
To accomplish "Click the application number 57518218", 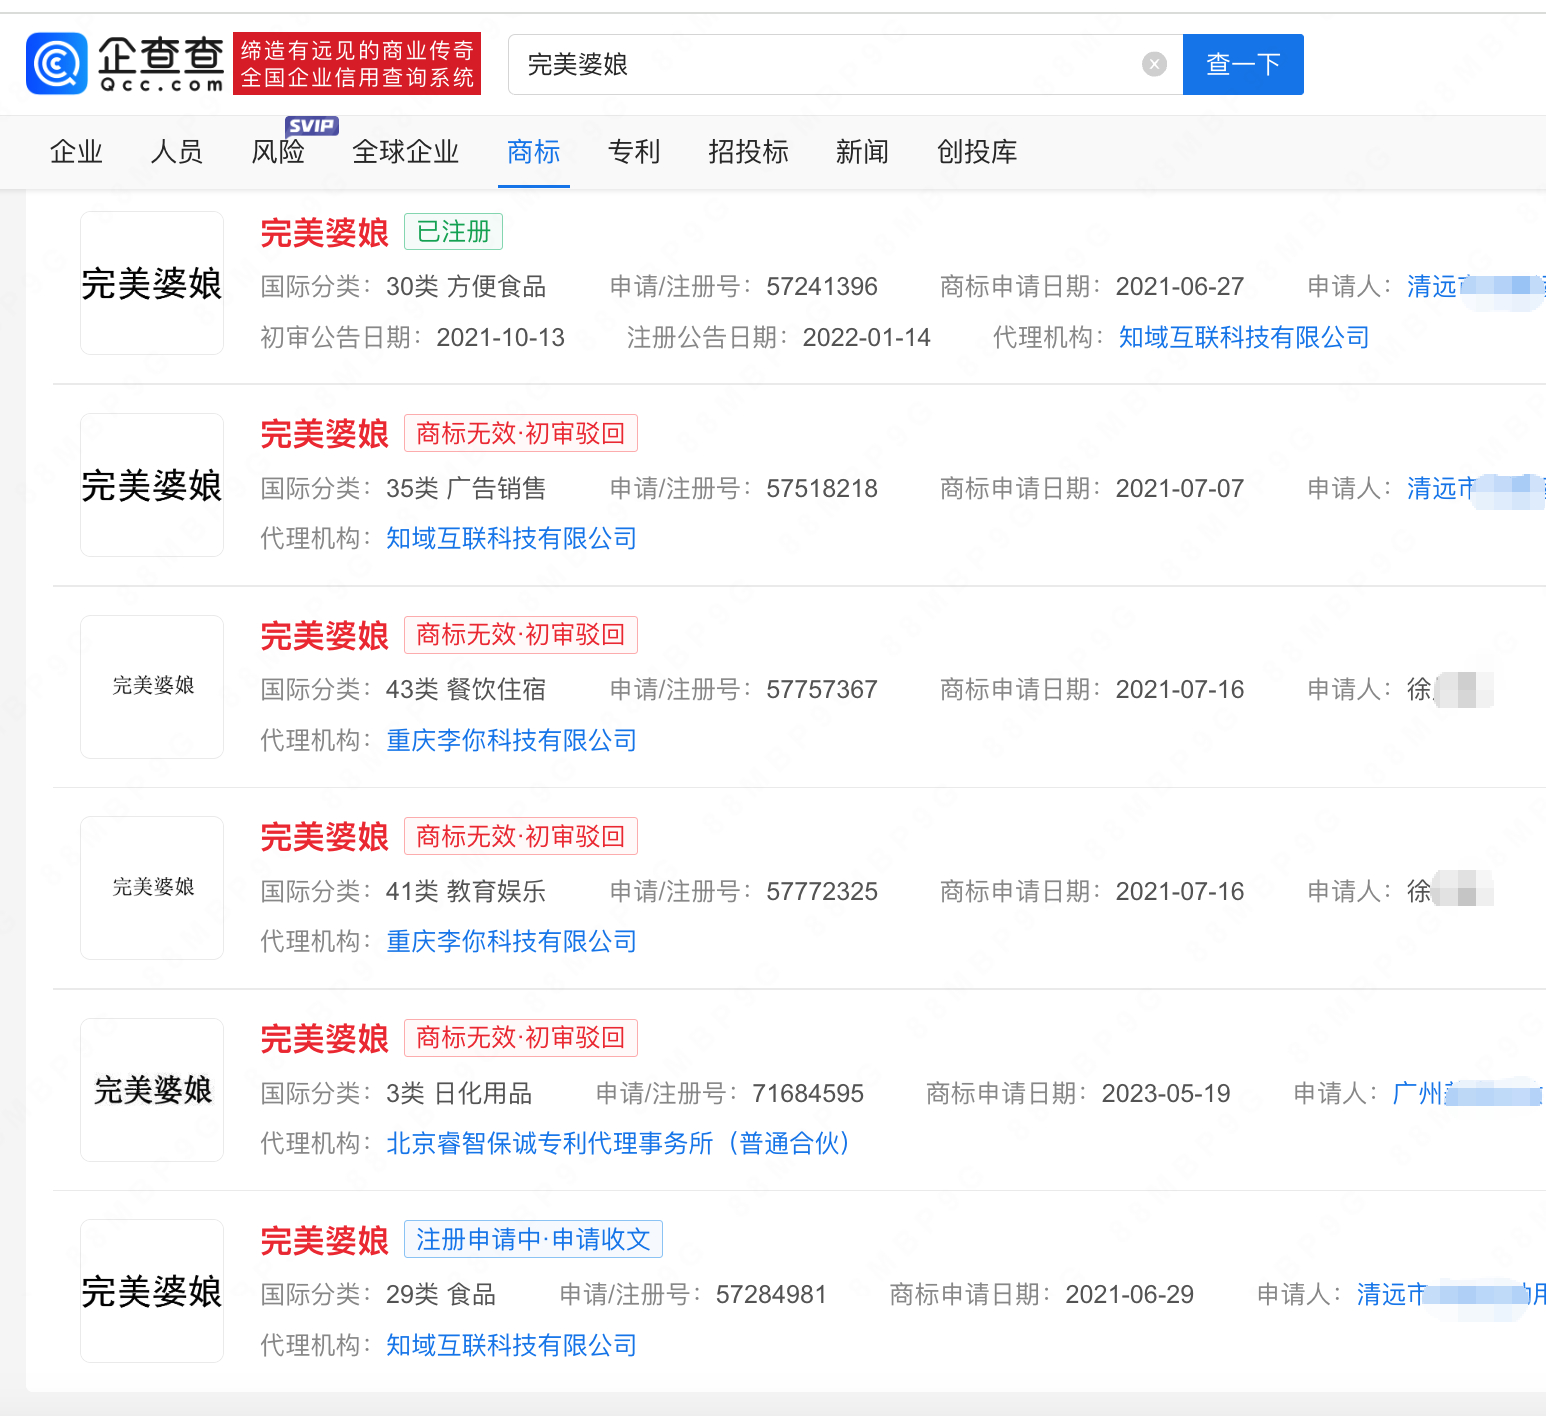I will point(822,489).
